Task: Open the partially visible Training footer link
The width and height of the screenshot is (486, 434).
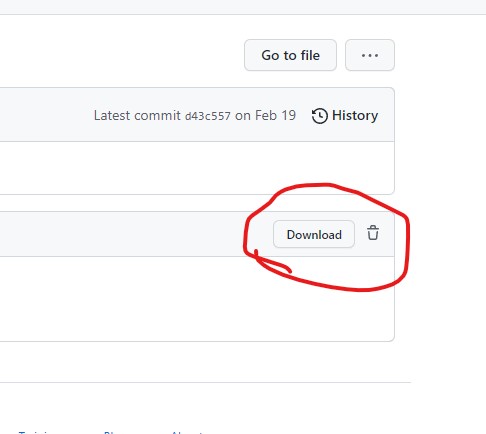Action: coord(34,432)
